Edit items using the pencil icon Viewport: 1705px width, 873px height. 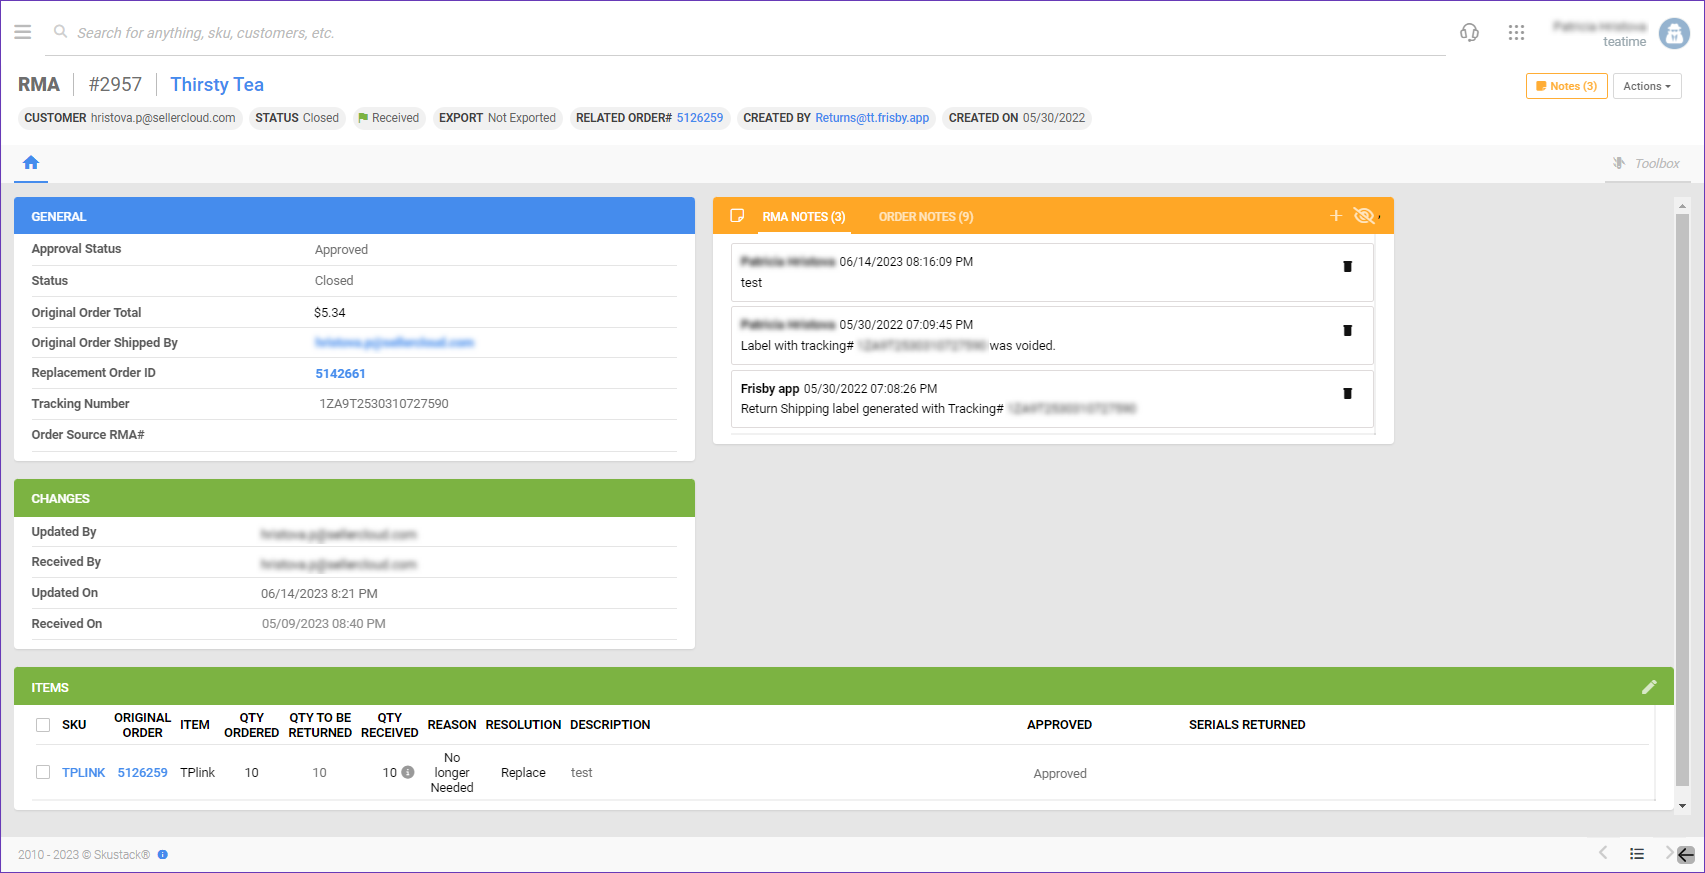[1649, 687]
